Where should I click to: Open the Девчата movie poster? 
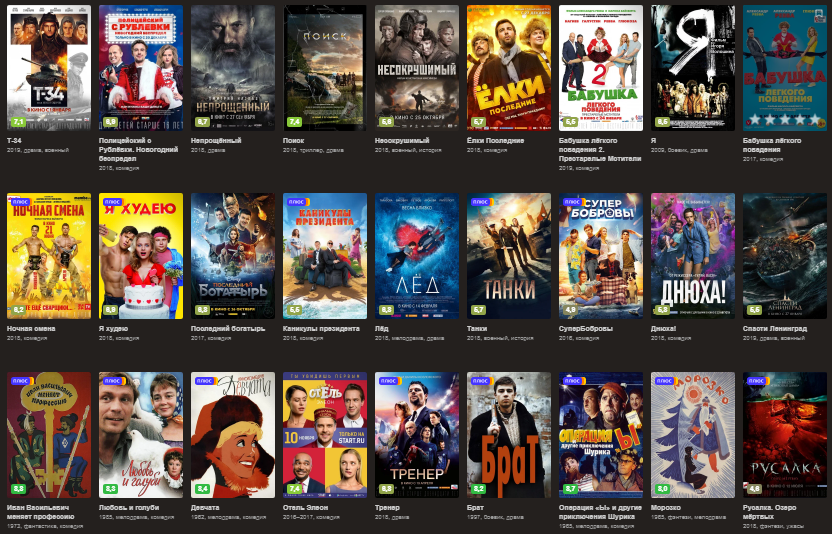[x=233, y=435]
